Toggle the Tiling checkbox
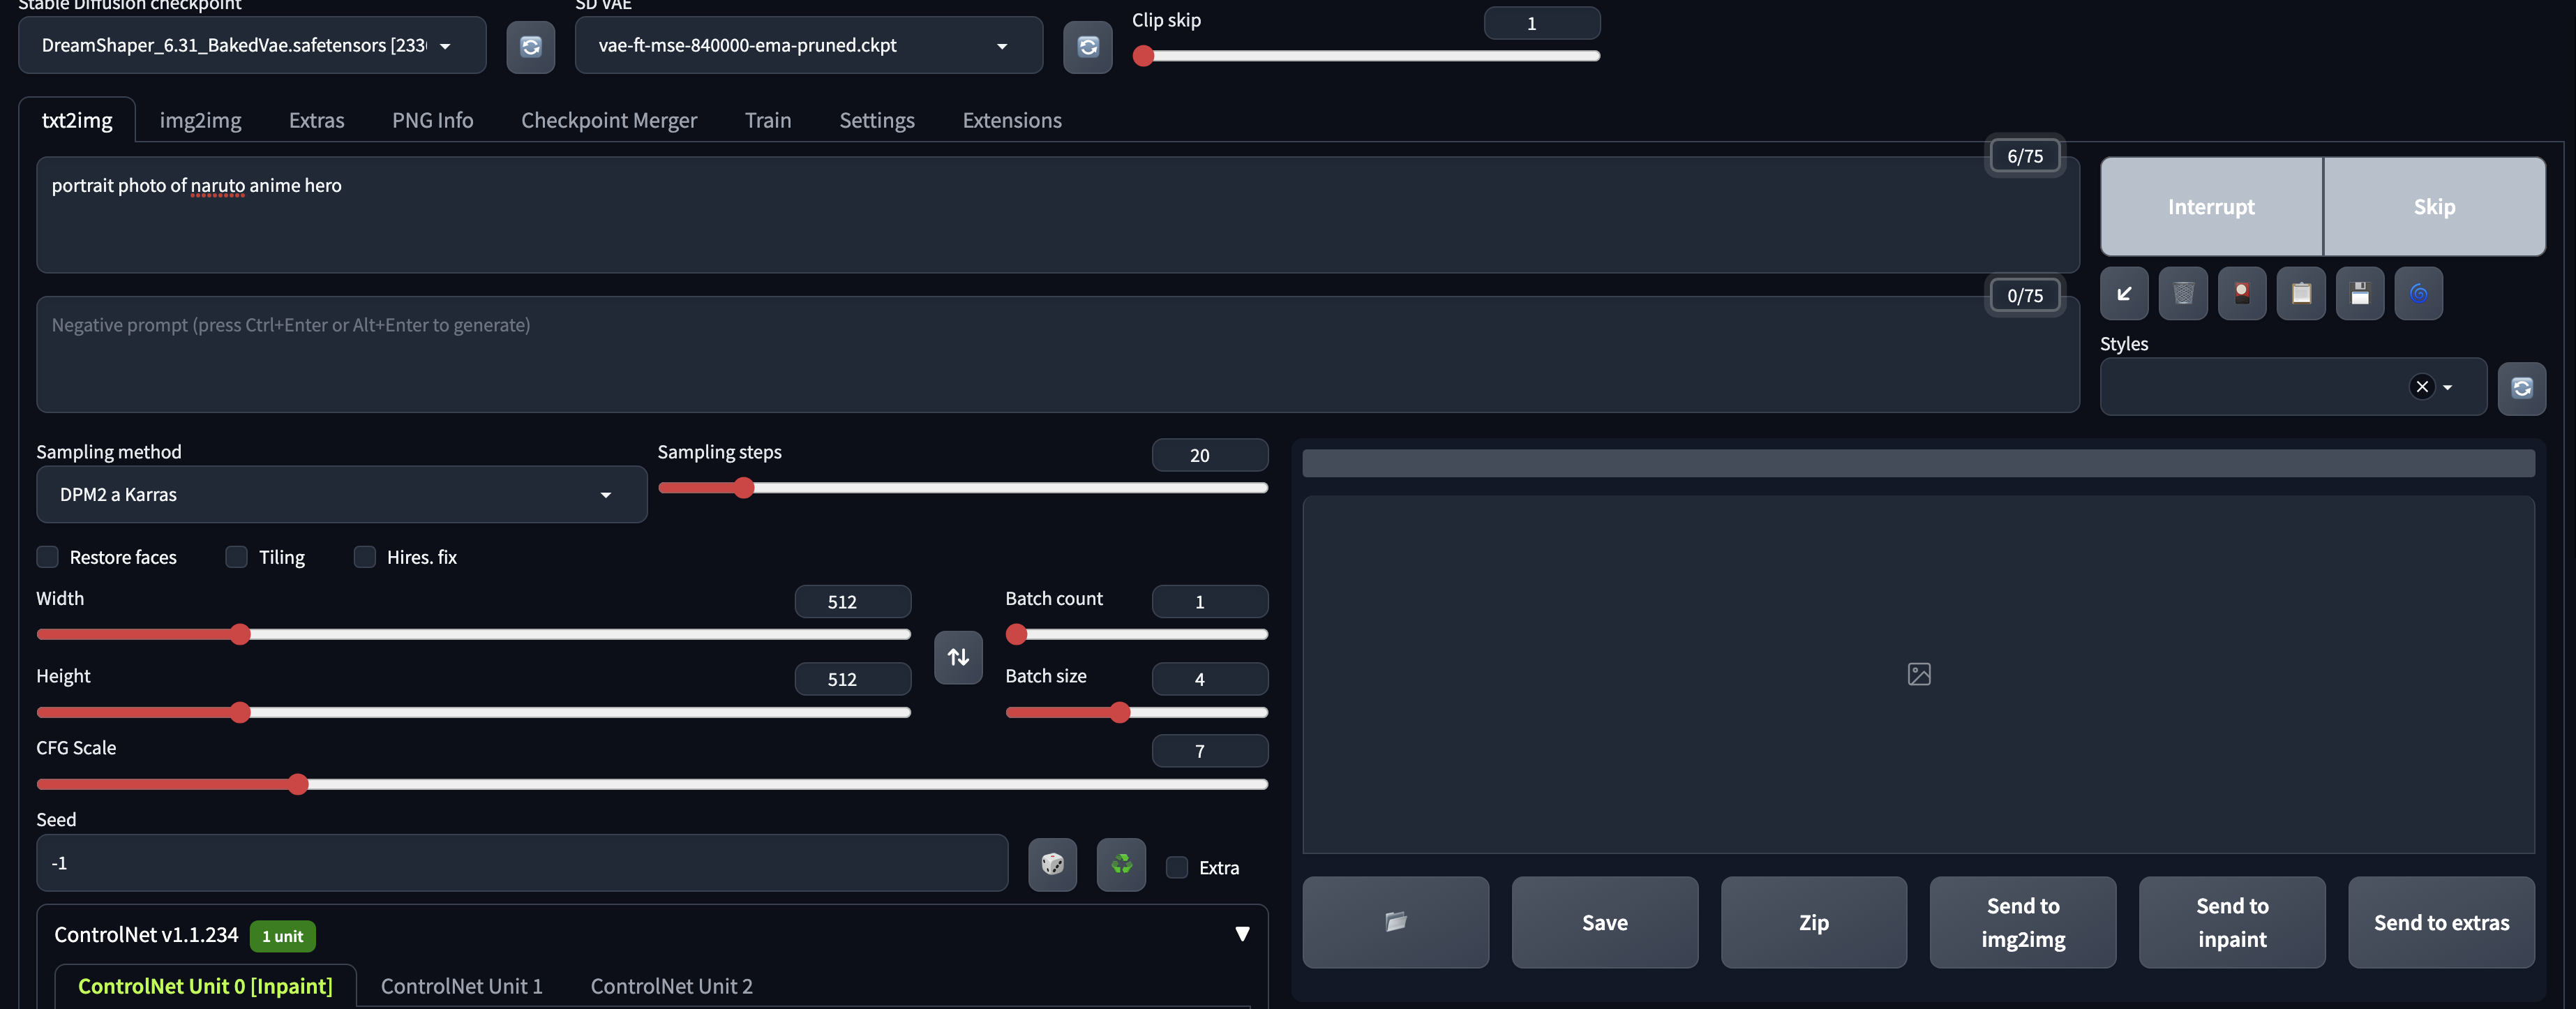Viewport: 2576px width, 1009px height. (237, 557)
